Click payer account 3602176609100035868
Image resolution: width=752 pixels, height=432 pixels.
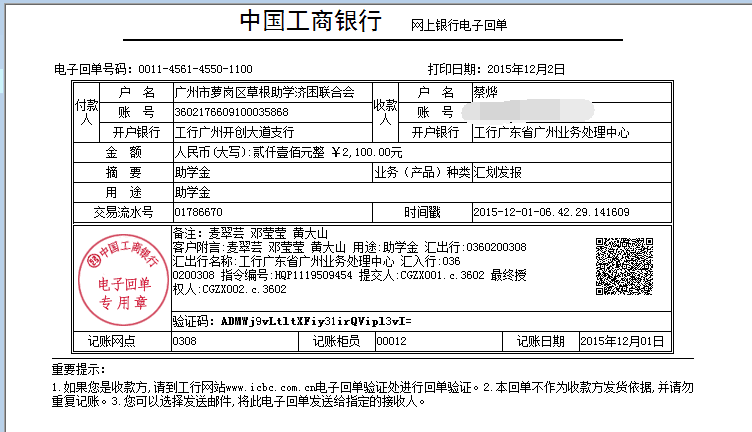[x=232, y=112]
